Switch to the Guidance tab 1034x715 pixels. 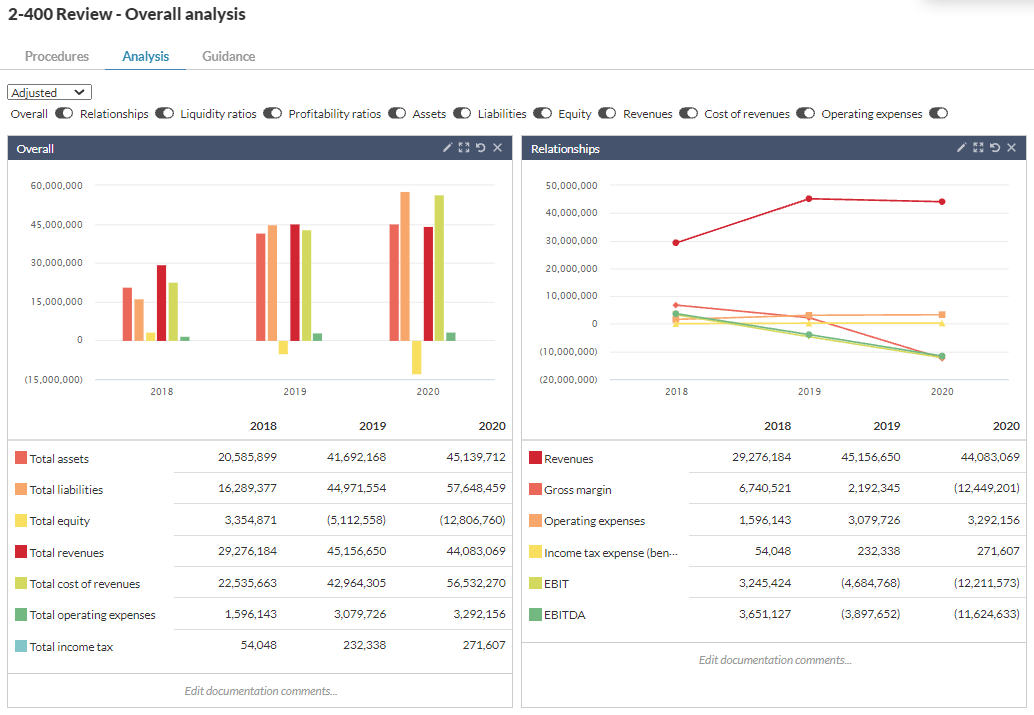228,57
